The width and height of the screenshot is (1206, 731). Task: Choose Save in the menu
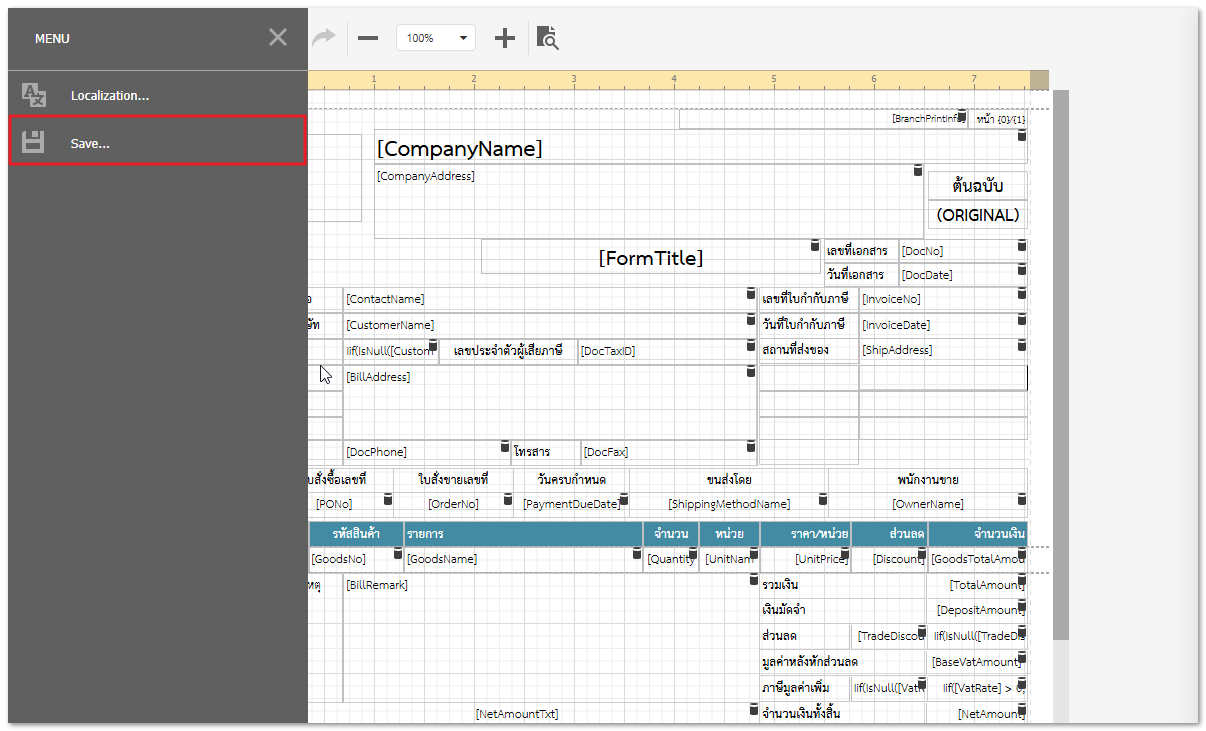tap(90, 144)
